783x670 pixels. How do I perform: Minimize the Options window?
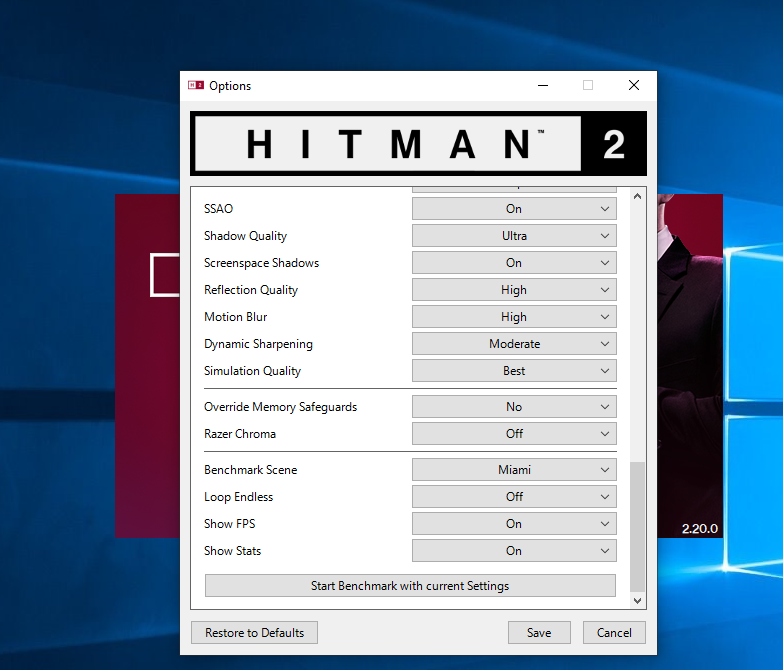pos(543,85)
